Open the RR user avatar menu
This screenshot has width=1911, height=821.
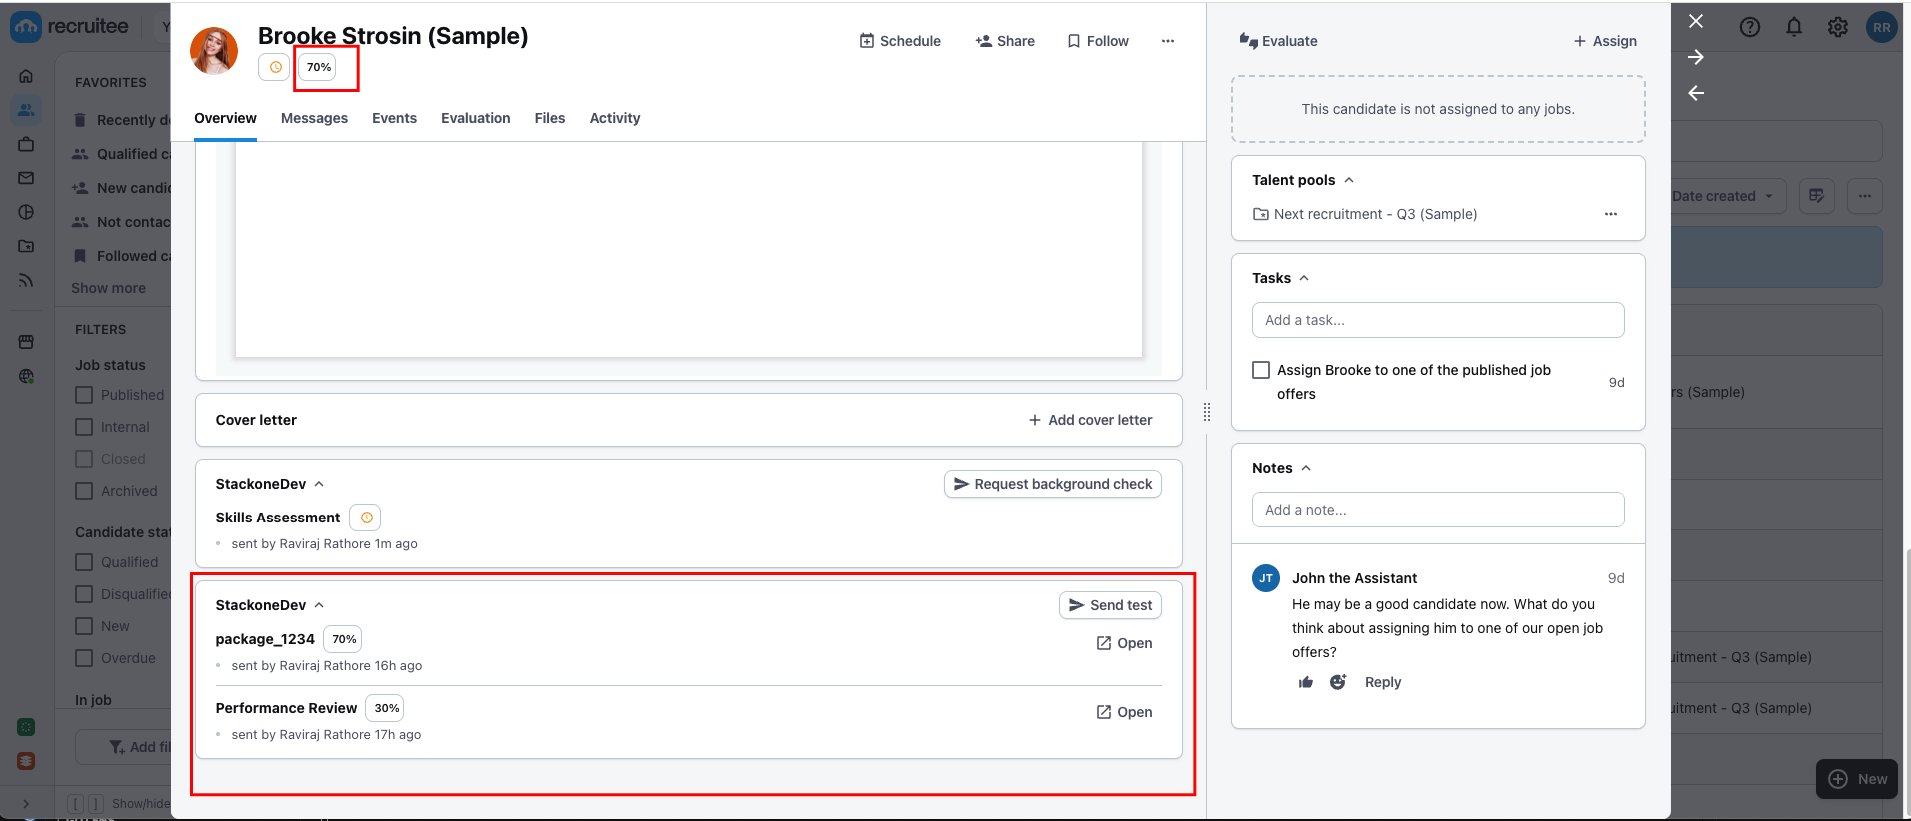point(1882,27)
